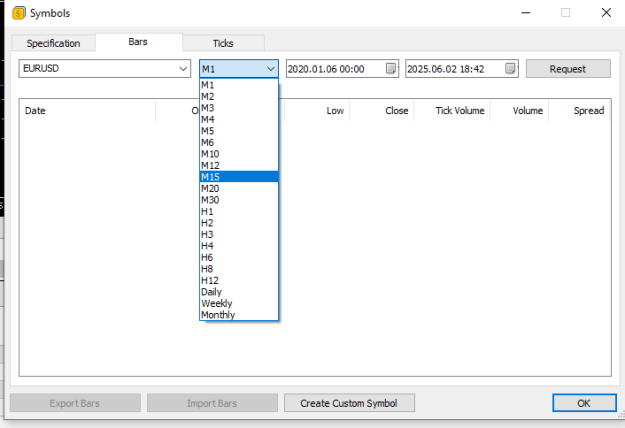Screen dimensions: 625x428
Task: Pick M30 in the timeframe list
Action: [239, 200]
